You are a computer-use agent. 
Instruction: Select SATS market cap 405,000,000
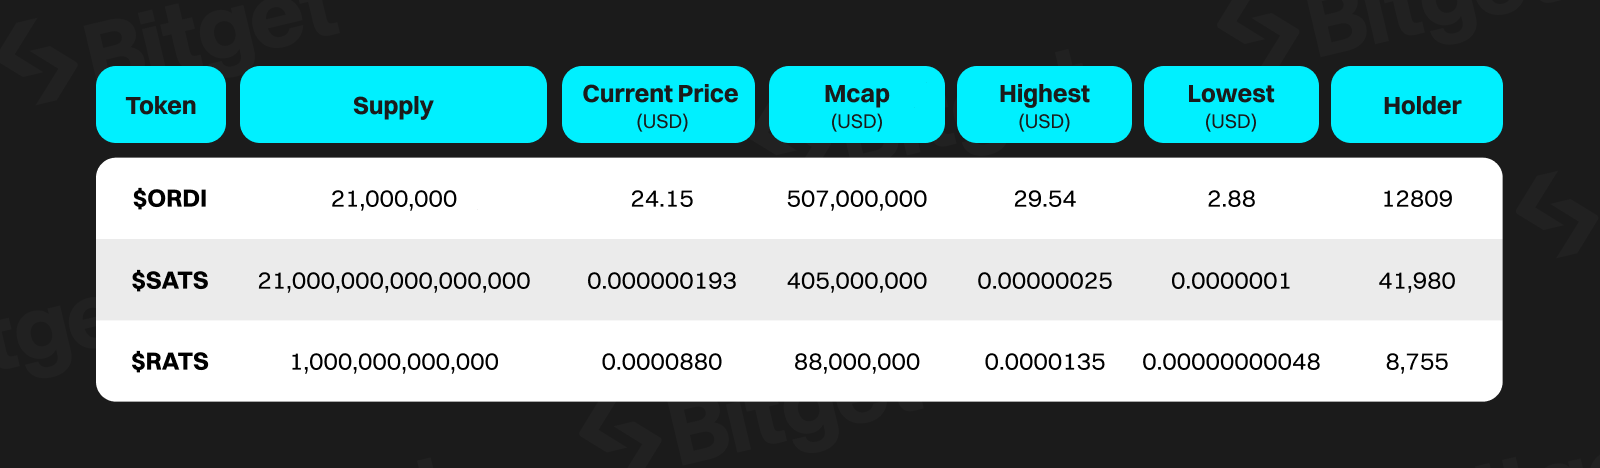857,281
